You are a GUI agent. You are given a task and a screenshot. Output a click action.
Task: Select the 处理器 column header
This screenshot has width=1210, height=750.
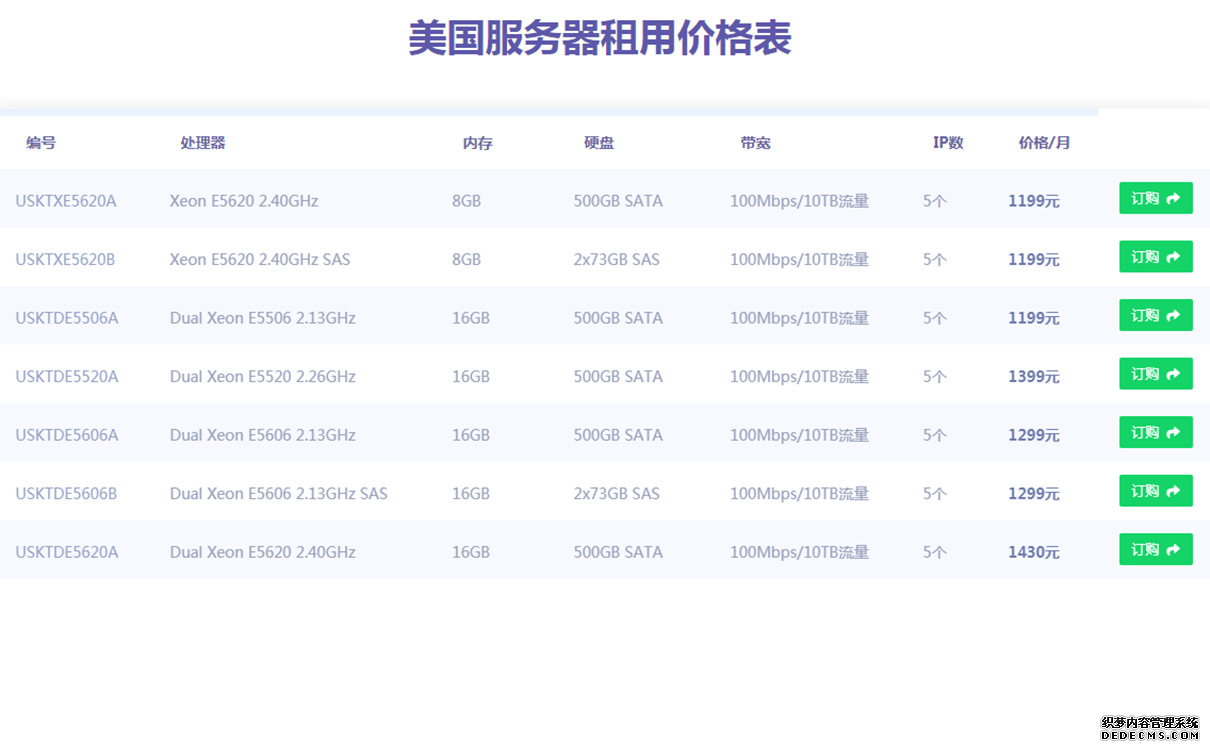(x=203, y=143)
